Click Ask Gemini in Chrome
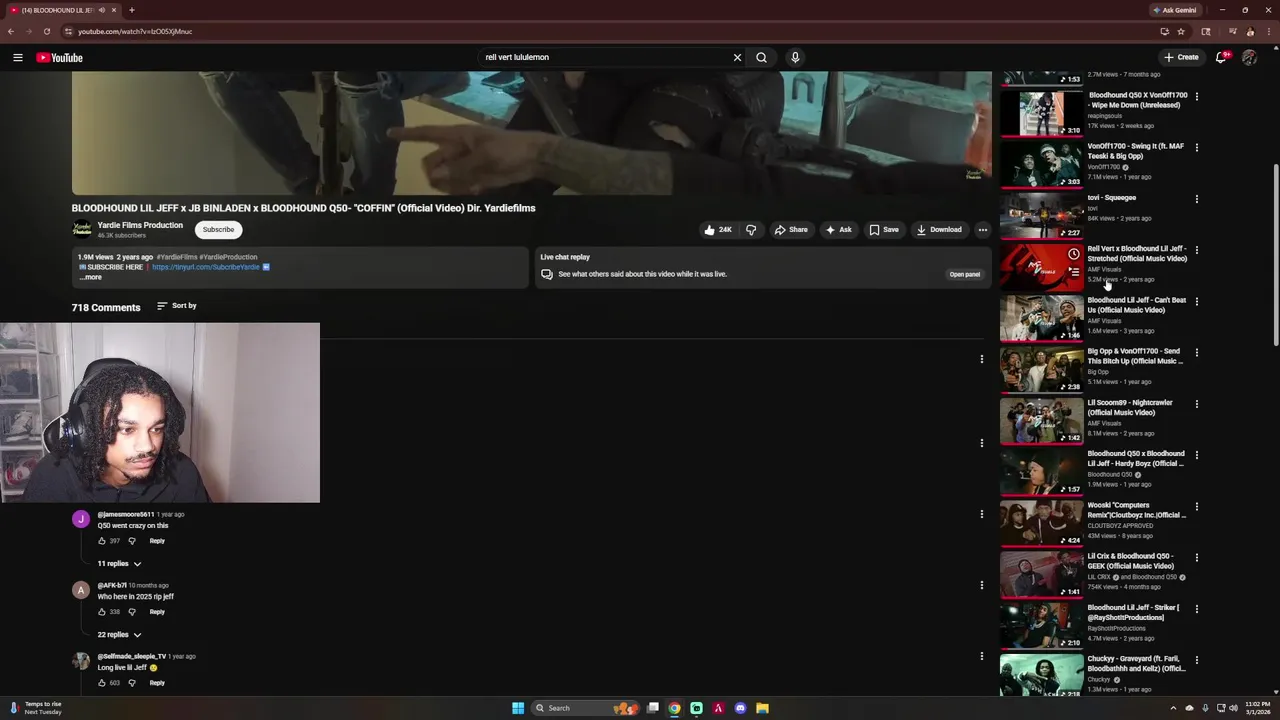Image resolution: width=1280 pixels, height=720 pixels. tap(1175, 10)
